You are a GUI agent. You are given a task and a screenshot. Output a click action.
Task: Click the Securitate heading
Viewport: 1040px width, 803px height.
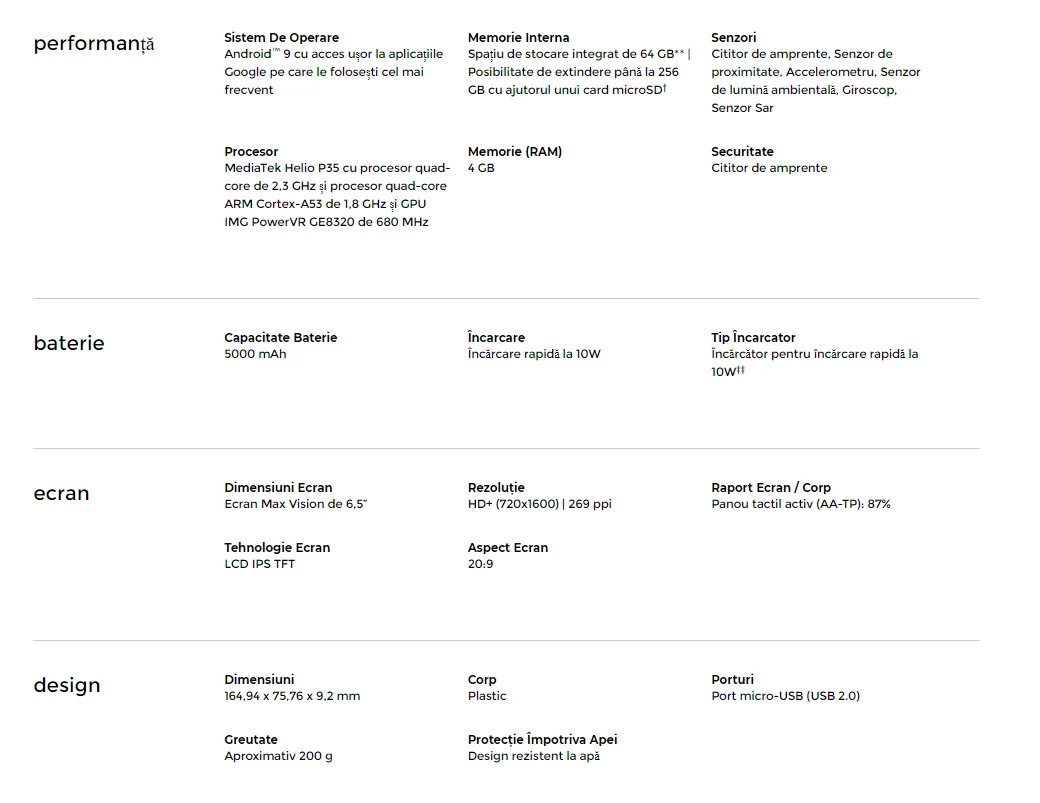pyautogui.click(x=742, y=152)
